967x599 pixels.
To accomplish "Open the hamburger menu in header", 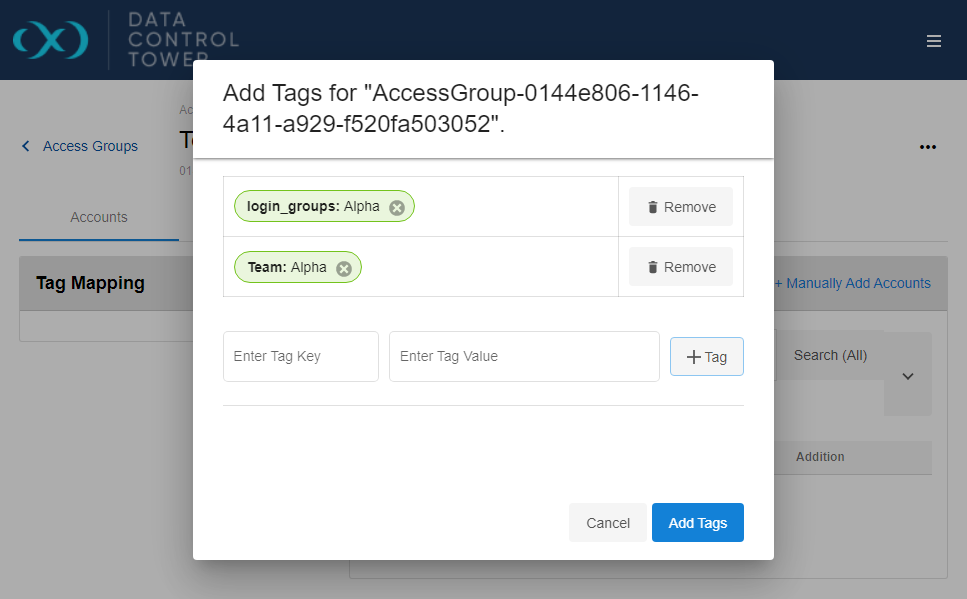I will coord(934,41).
